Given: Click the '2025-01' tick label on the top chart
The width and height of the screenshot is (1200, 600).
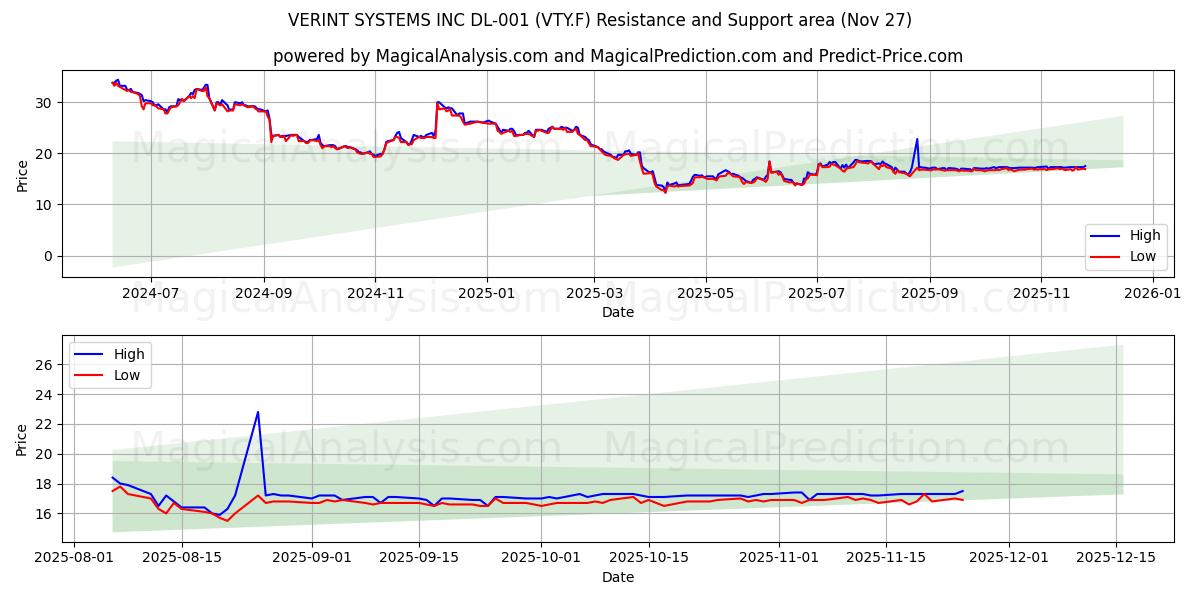Looking at the screenshot, I should (487, 293).
